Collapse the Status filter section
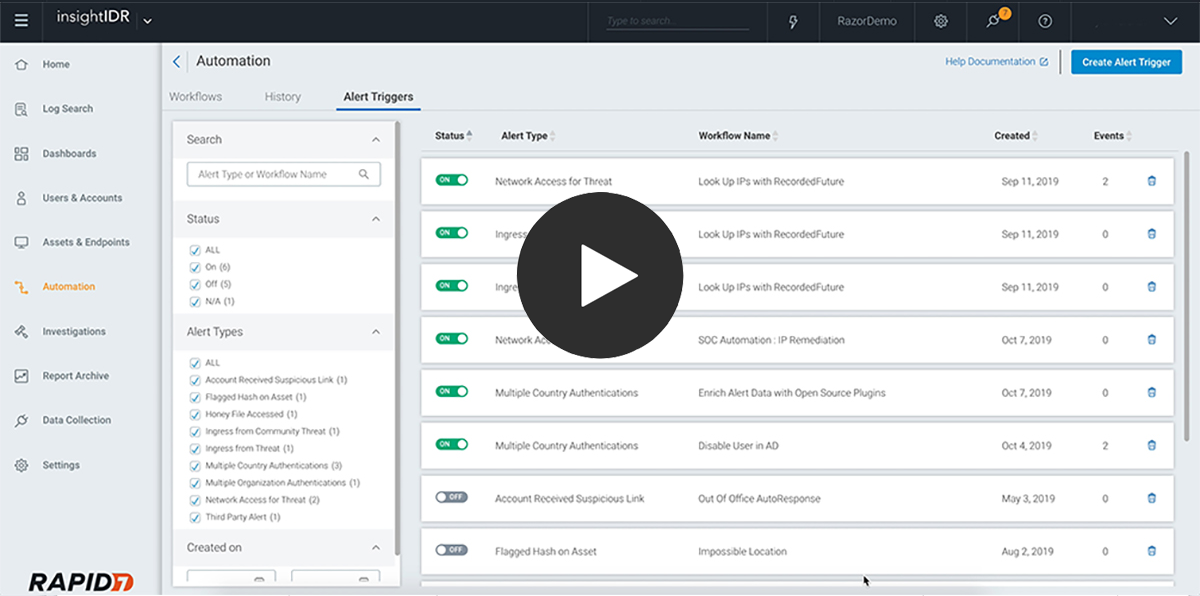1200x596 pixels. [x=376, y=219]
